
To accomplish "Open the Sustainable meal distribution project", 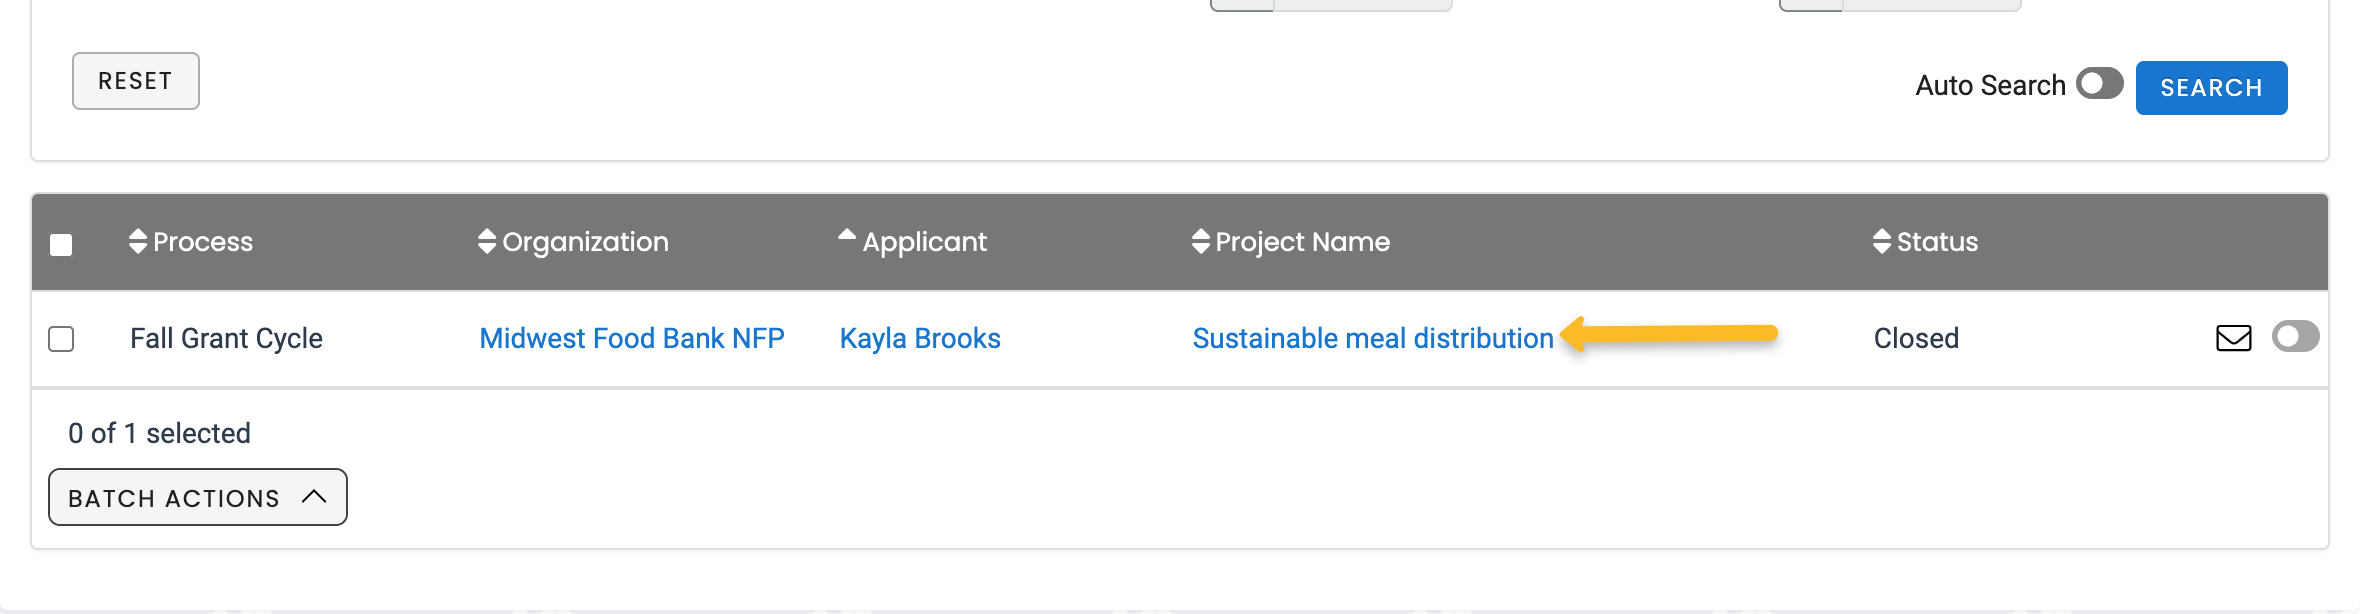I will tap(1373, 339).
